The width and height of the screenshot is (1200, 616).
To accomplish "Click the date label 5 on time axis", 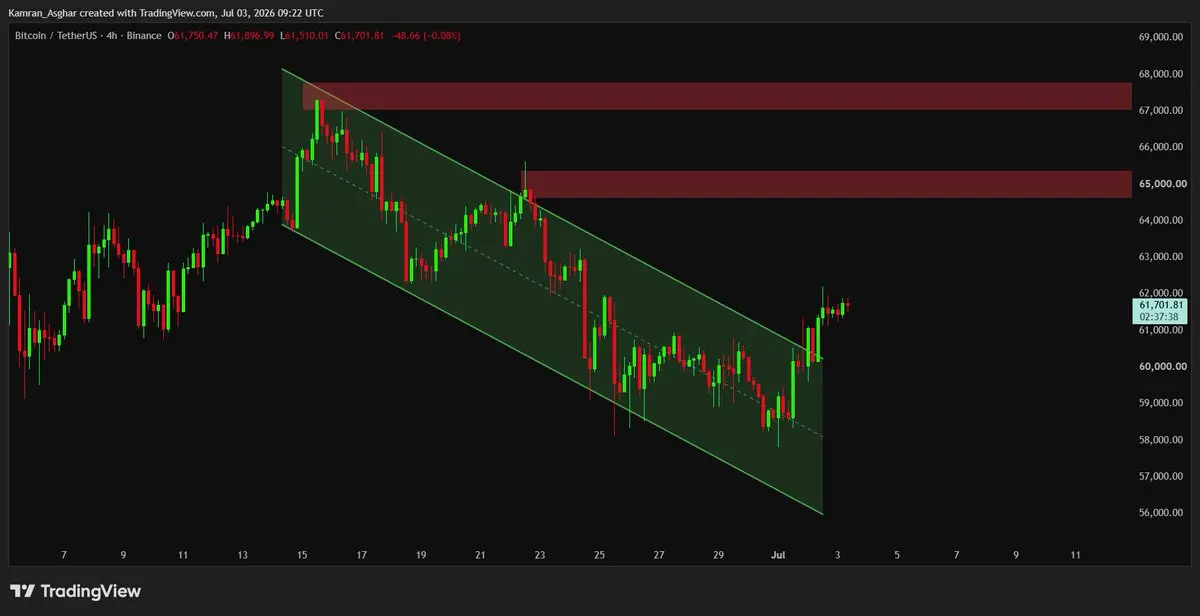I will click(897, 554).
